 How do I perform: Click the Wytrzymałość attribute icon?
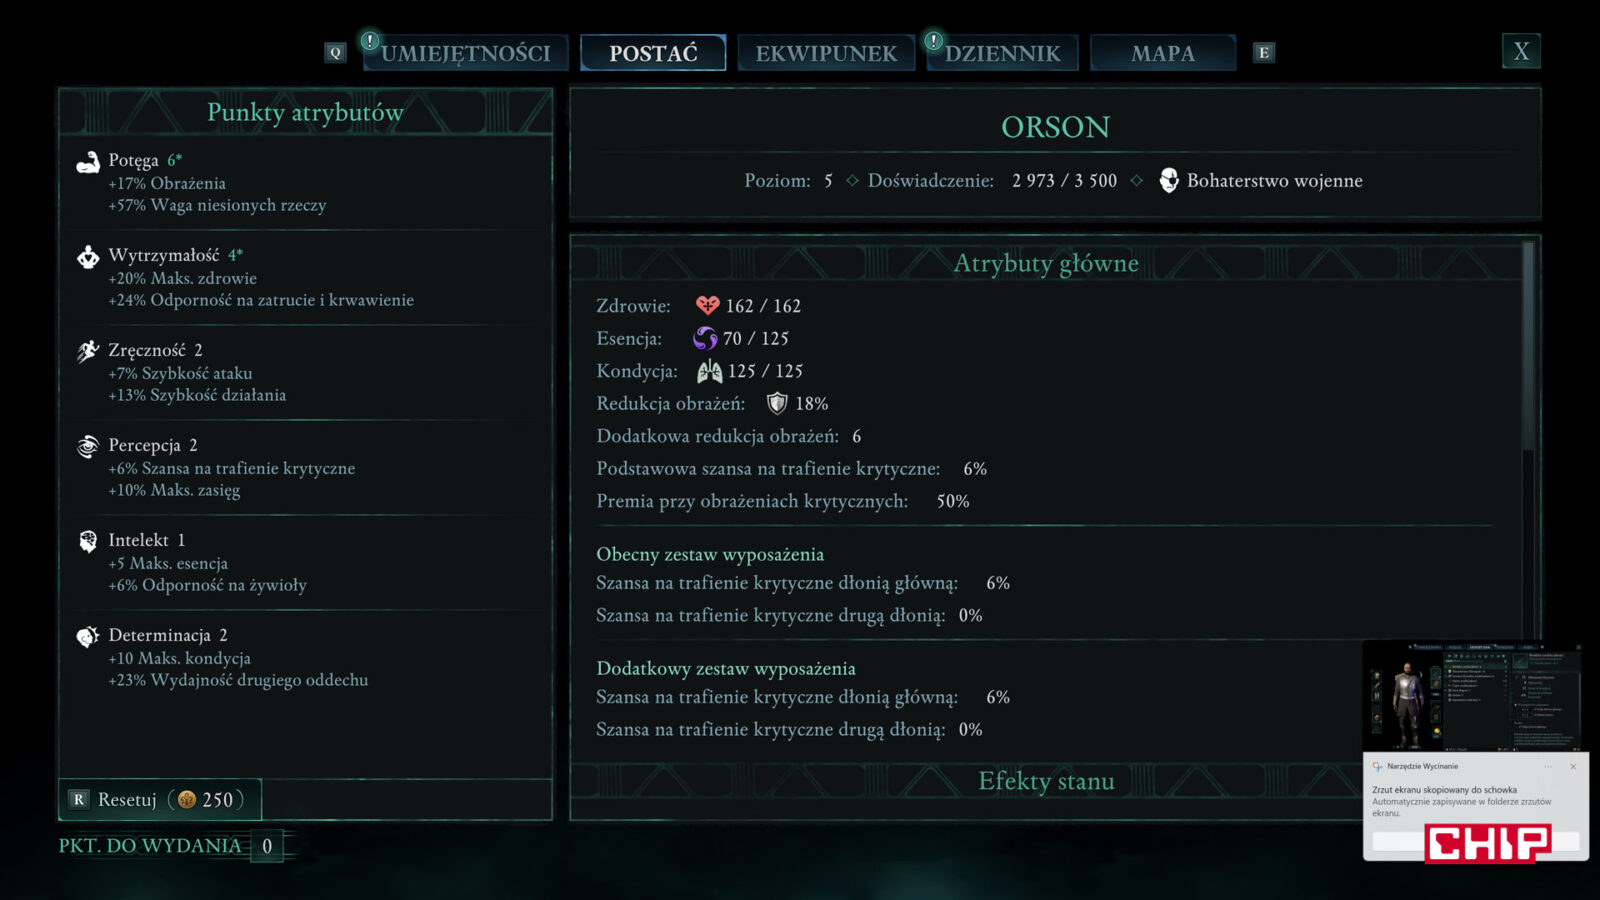(x=88, y=257)
